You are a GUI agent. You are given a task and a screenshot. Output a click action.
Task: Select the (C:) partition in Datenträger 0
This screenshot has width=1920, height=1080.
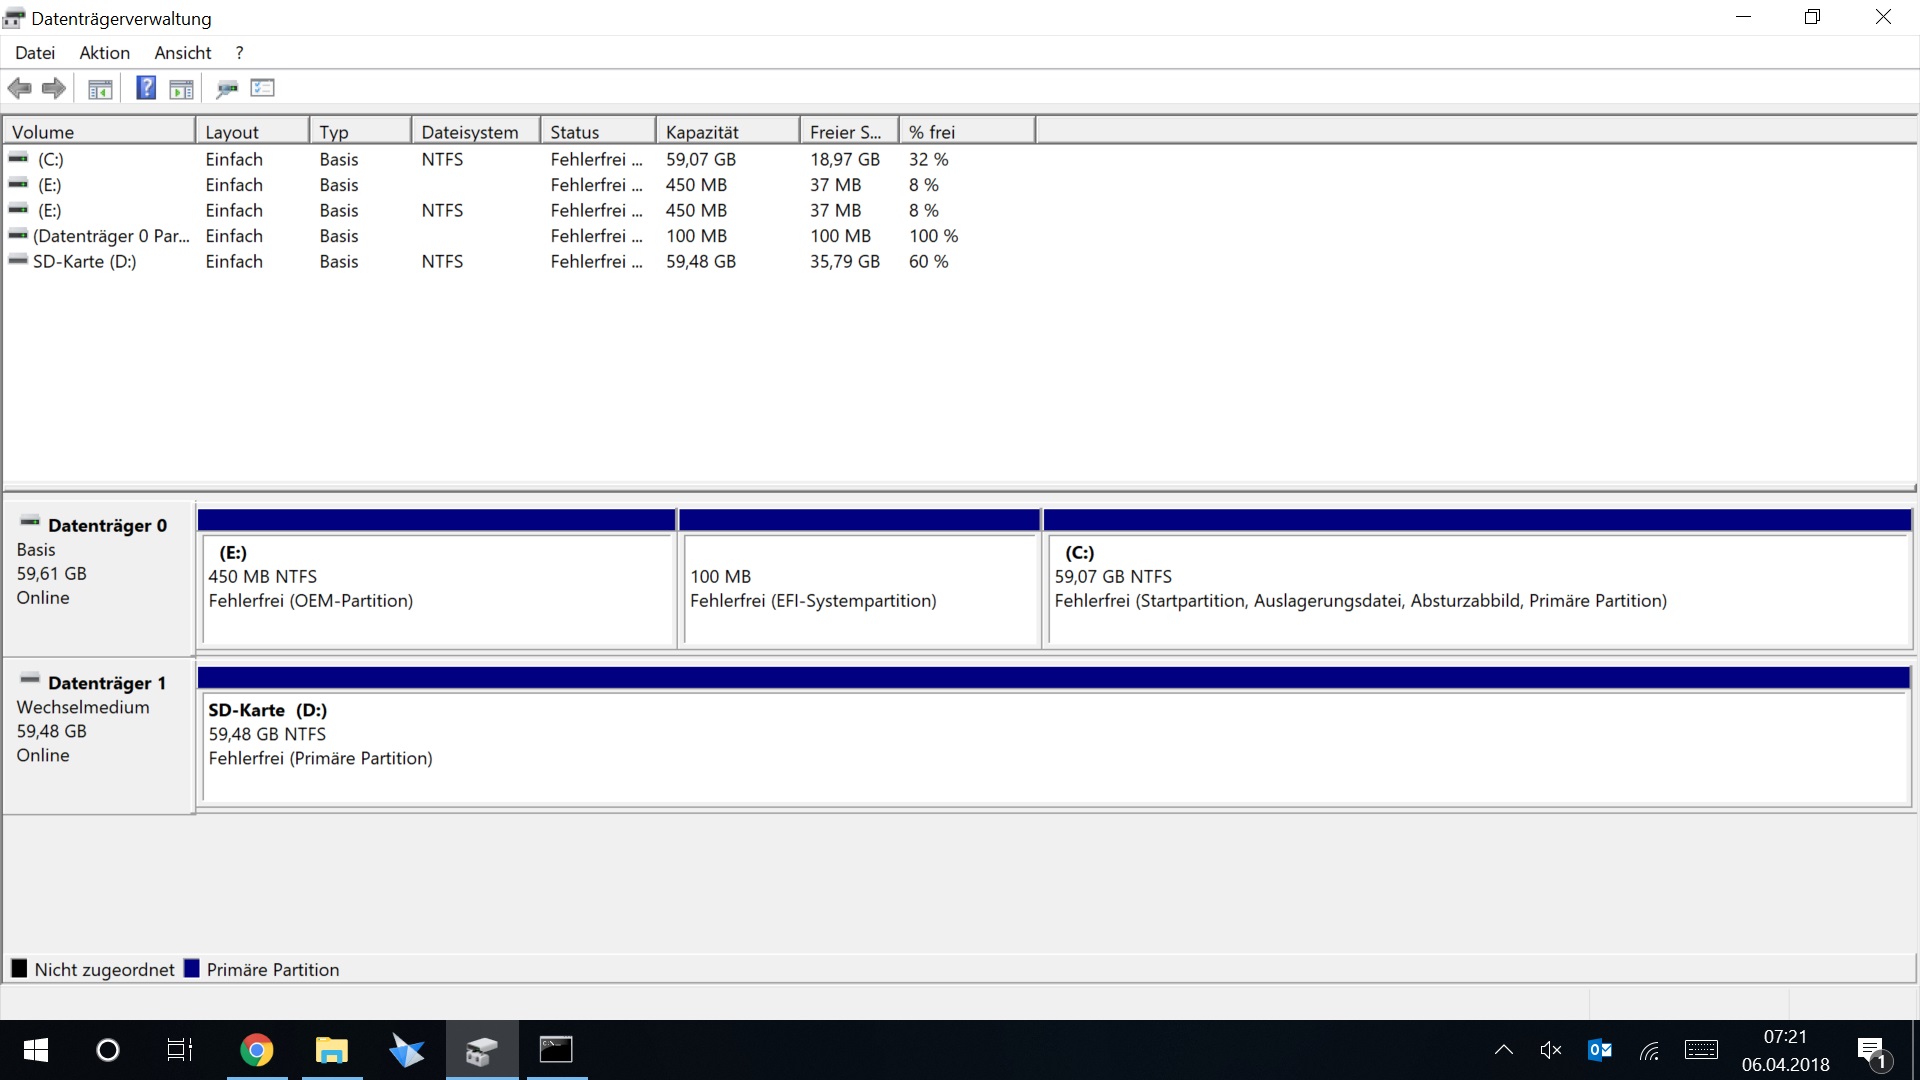(1476, 590)
